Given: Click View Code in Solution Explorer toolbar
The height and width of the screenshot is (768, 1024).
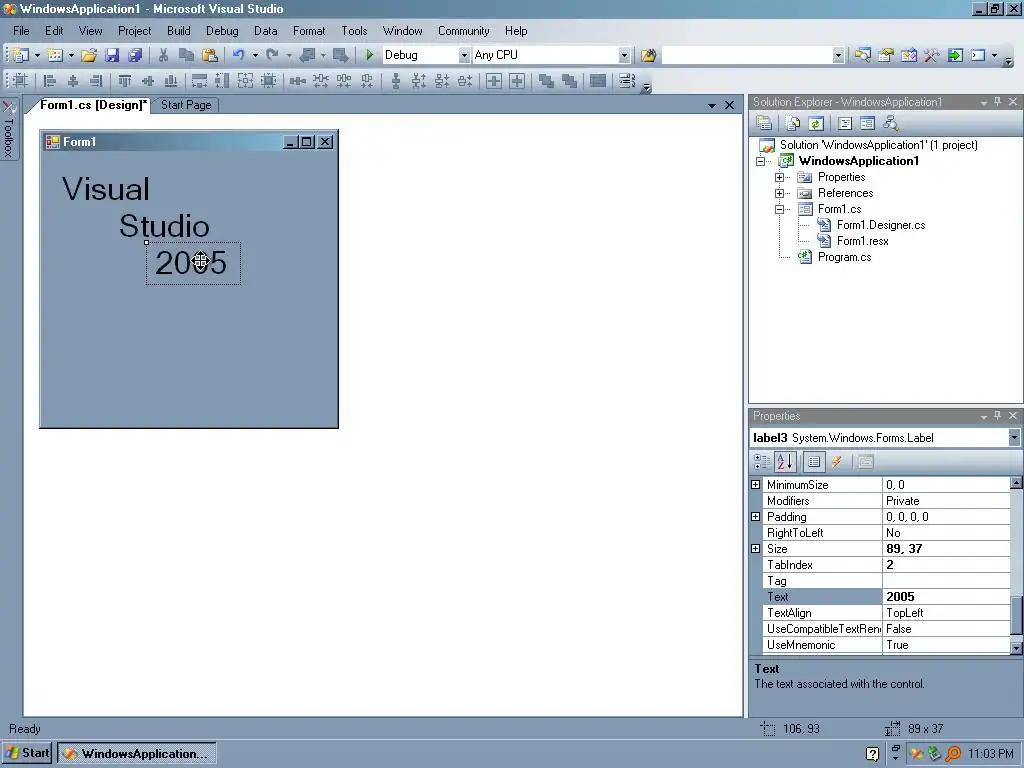Looking at the screenshot, I should click(845, 123).
